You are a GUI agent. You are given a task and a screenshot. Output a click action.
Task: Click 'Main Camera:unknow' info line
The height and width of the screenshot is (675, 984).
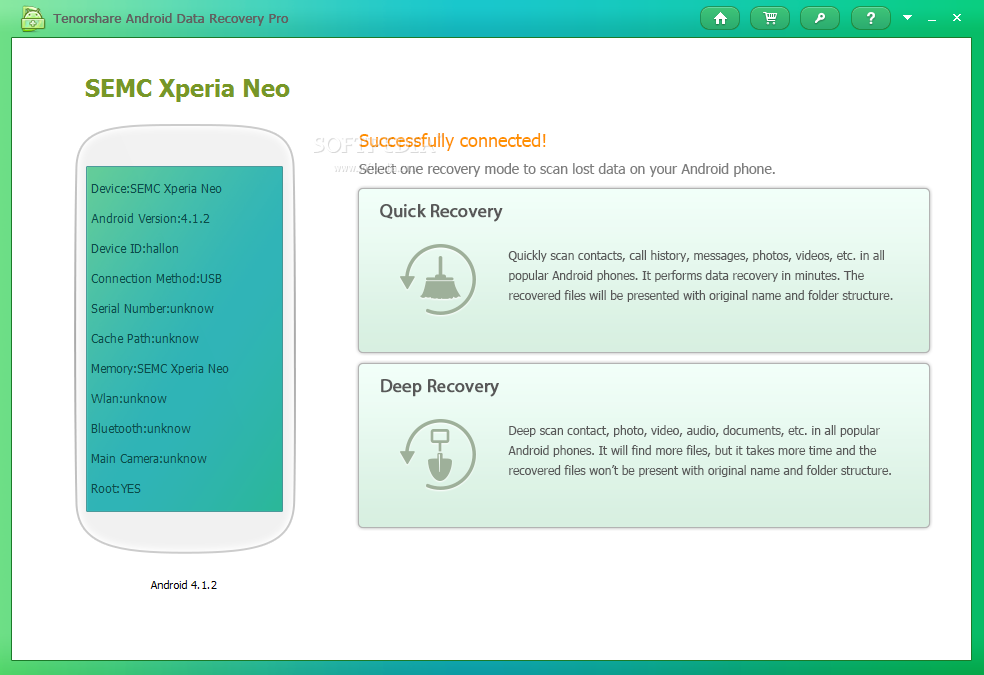[148, 459]
